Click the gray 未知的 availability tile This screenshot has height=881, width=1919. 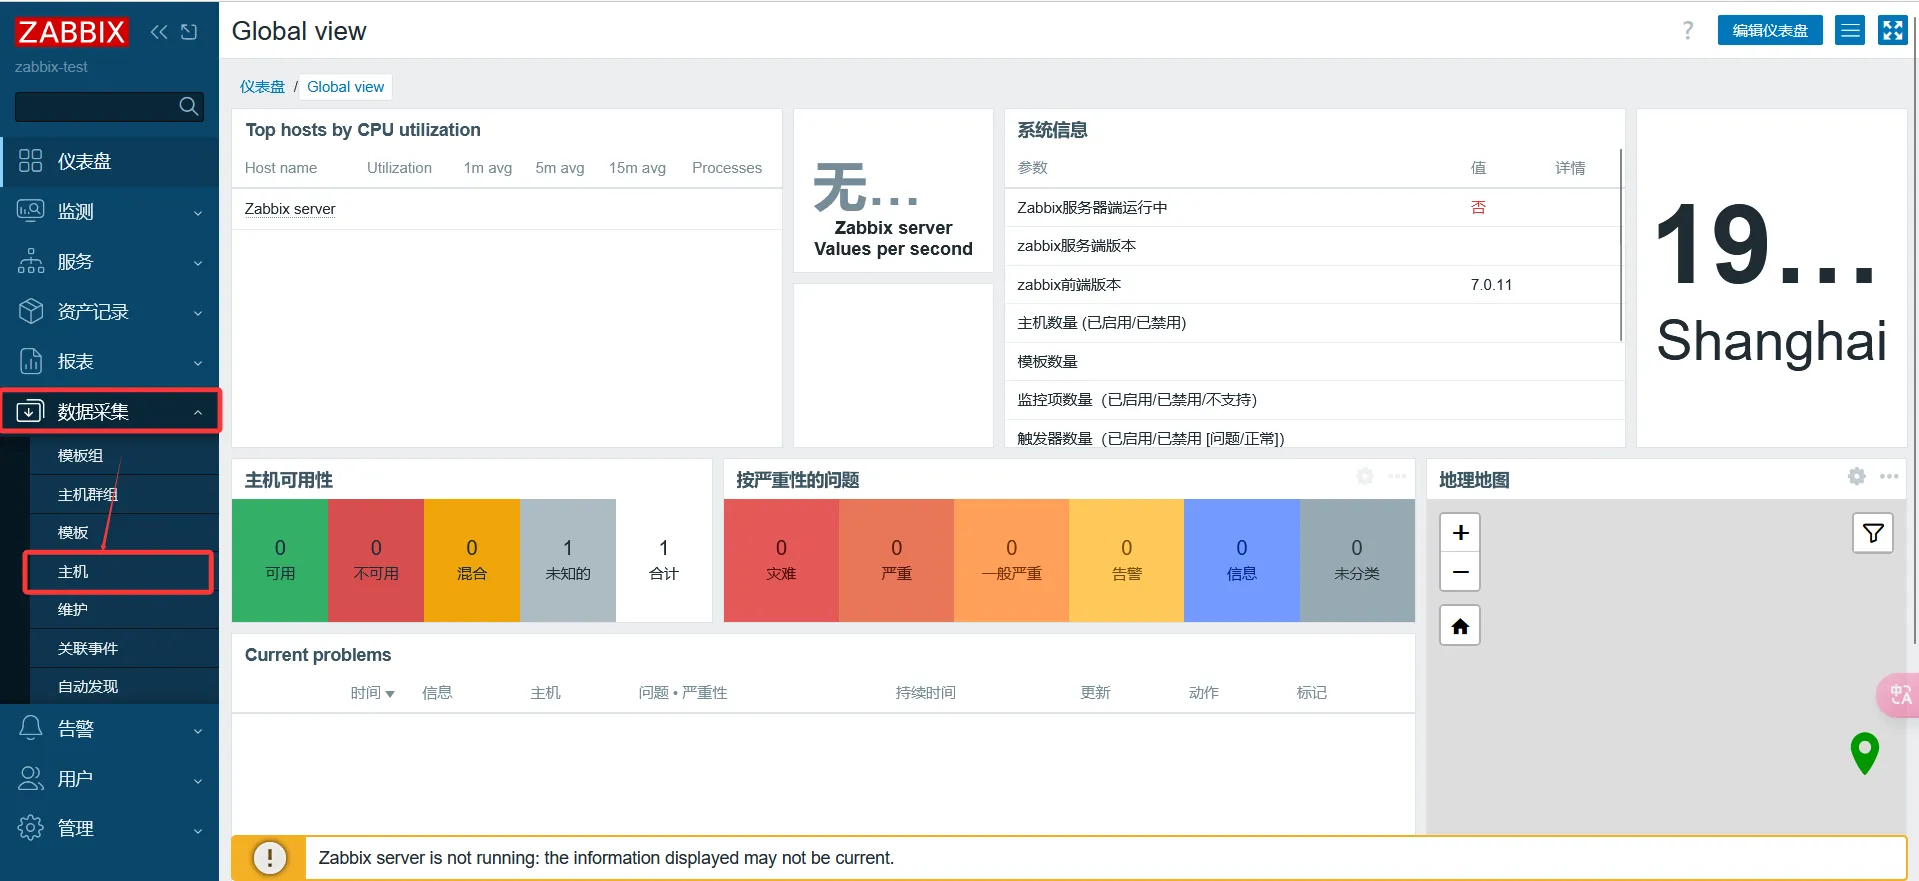click(568, 560)
